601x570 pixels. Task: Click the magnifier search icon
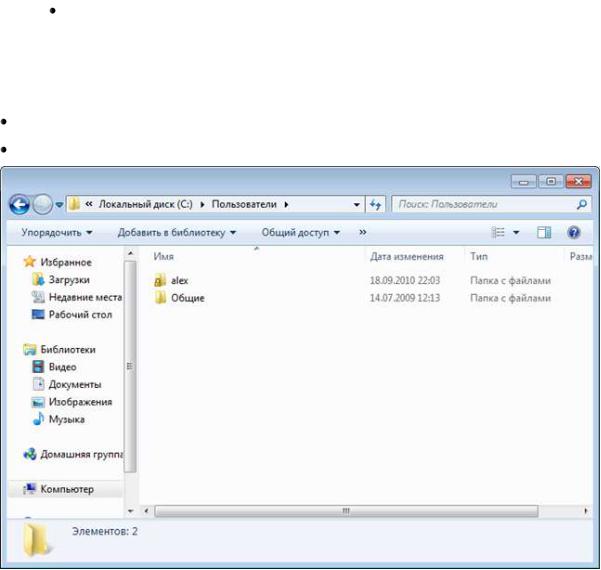582,204
